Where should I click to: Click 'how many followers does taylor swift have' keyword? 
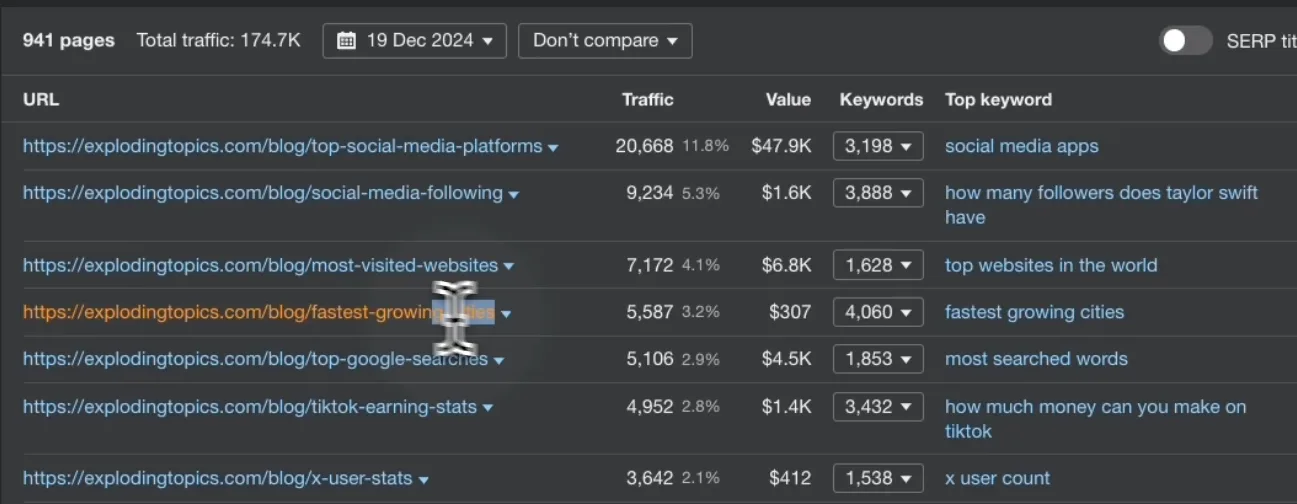(x=1101, y=205)
